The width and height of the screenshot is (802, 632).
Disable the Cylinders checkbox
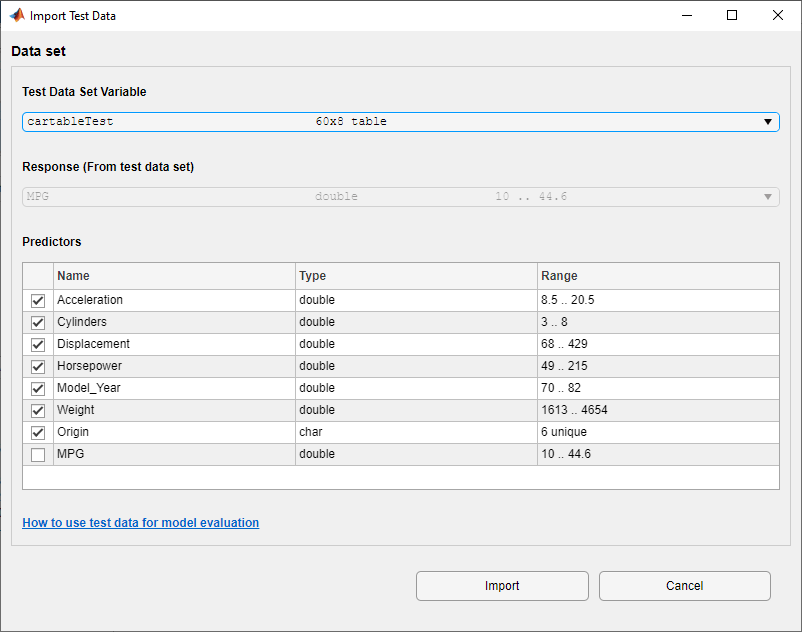click(37, 322)
